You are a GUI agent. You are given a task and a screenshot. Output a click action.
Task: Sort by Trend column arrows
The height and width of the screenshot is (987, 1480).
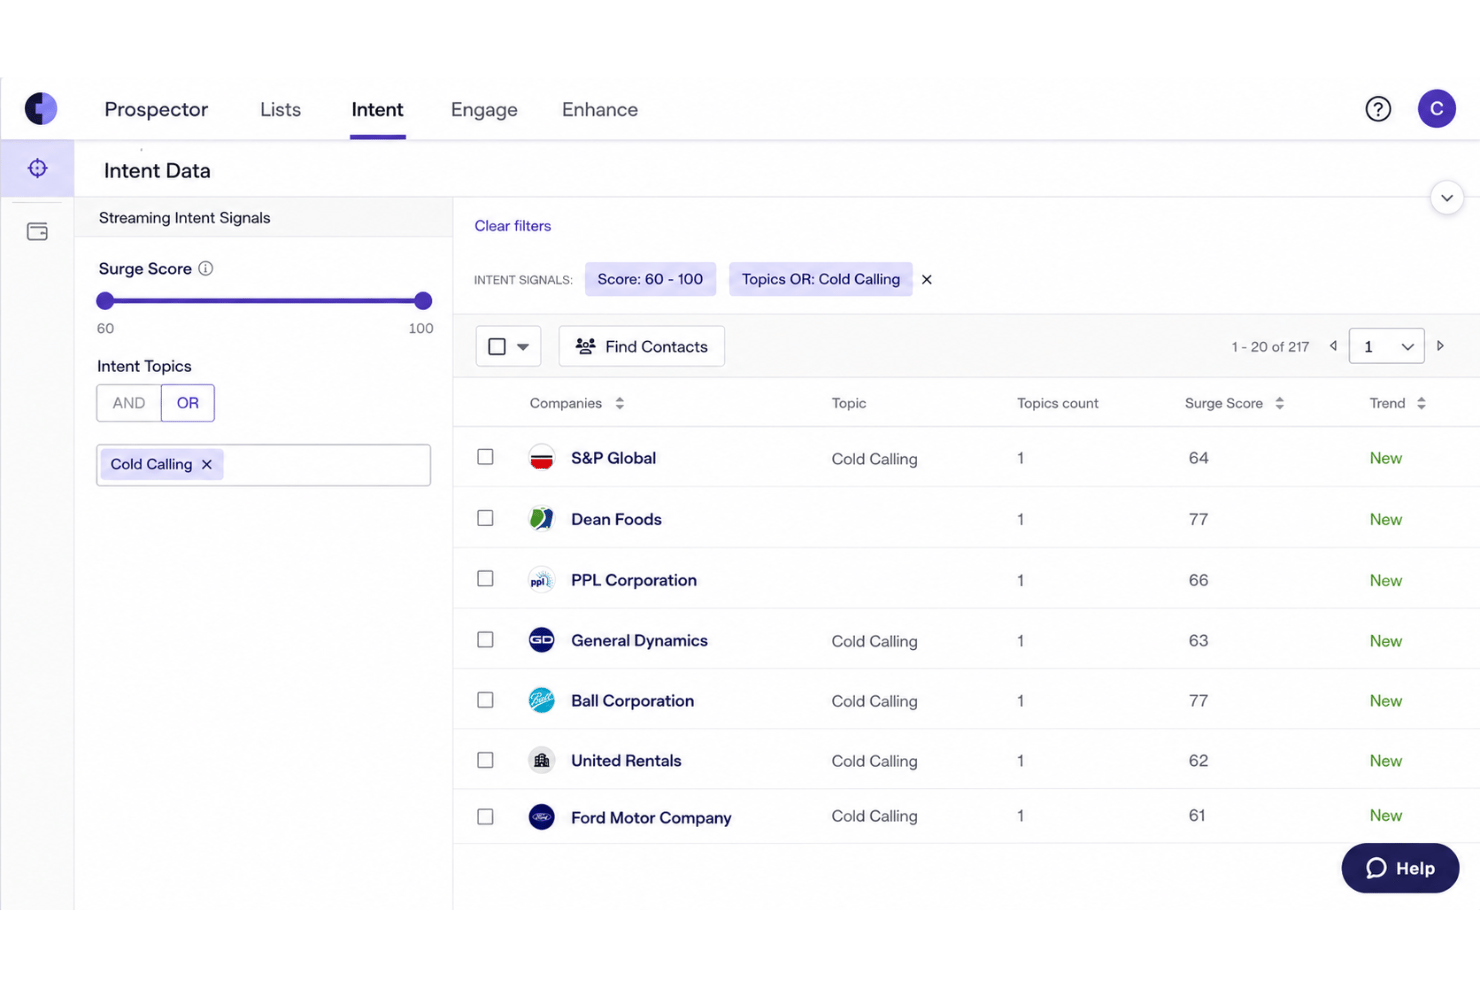[x=1422, y=403]
